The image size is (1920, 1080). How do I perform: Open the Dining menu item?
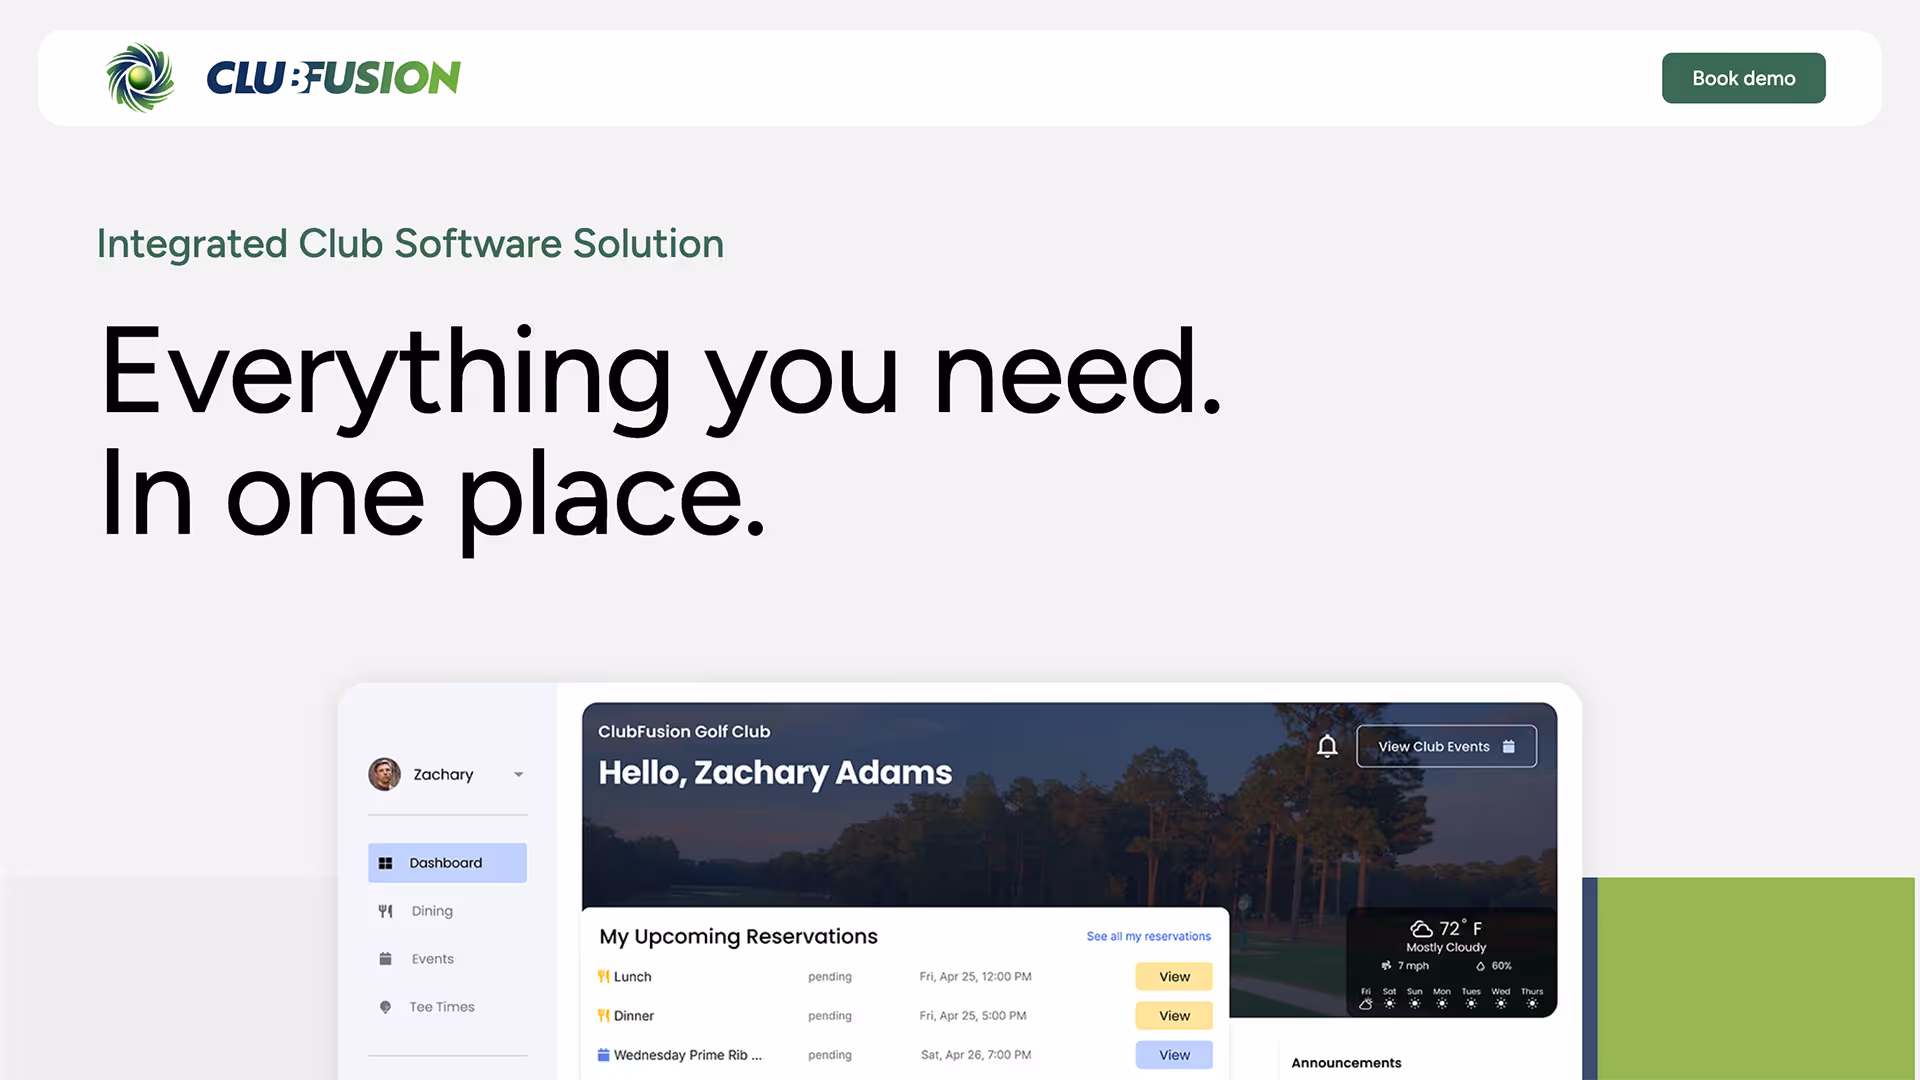tap(432, 911)
